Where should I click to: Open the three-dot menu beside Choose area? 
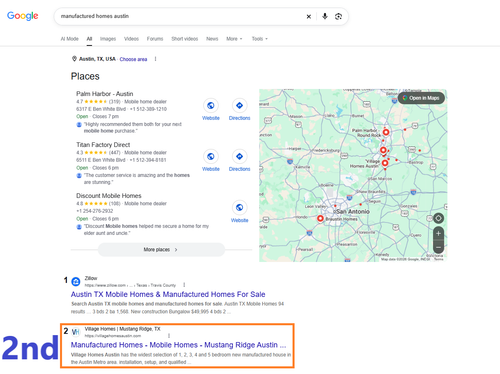pos(155,59)
